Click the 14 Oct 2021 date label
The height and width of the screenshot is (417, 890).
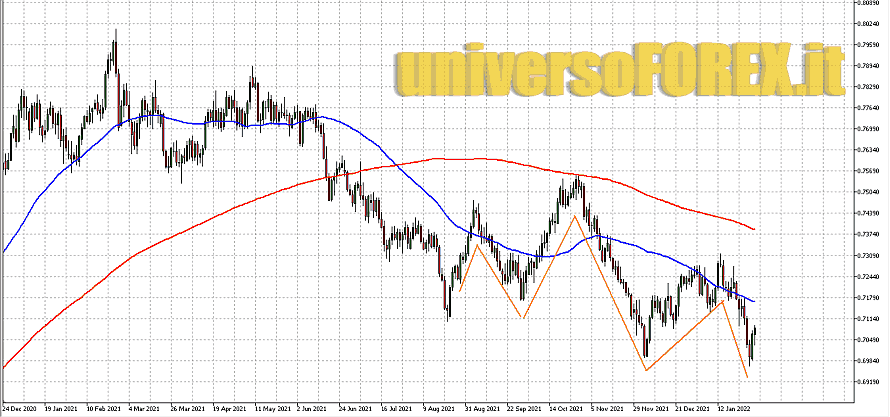[x=567, y=408]
